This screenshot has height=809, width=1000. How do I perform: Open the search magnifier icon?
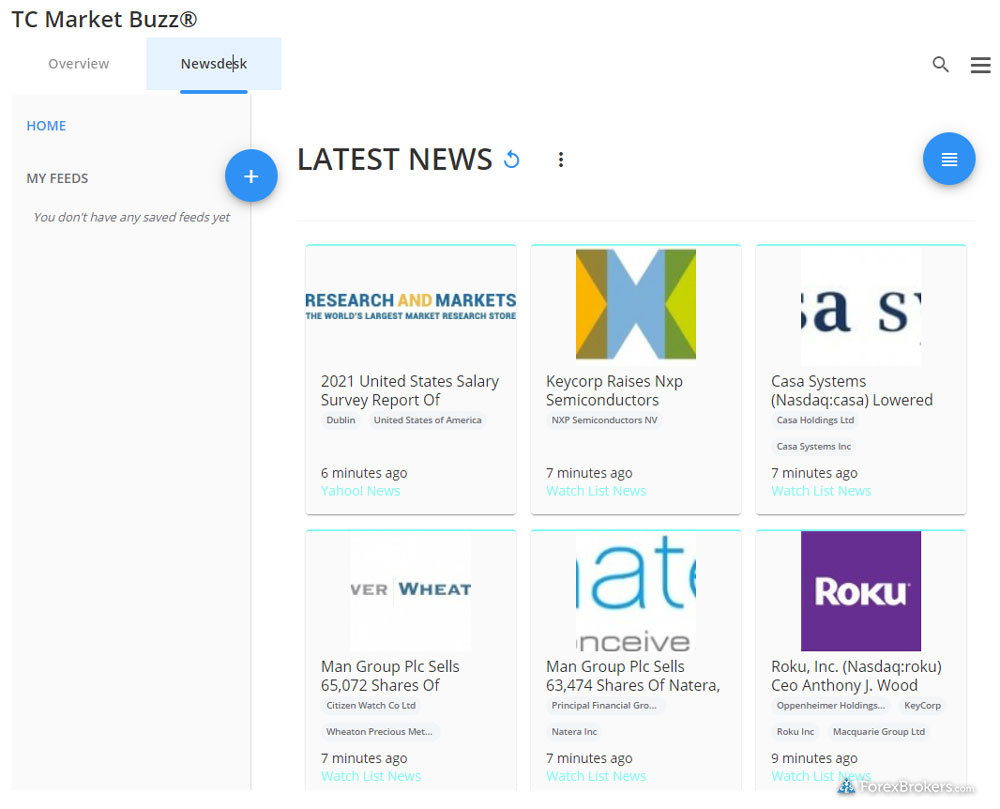point(940,64)
